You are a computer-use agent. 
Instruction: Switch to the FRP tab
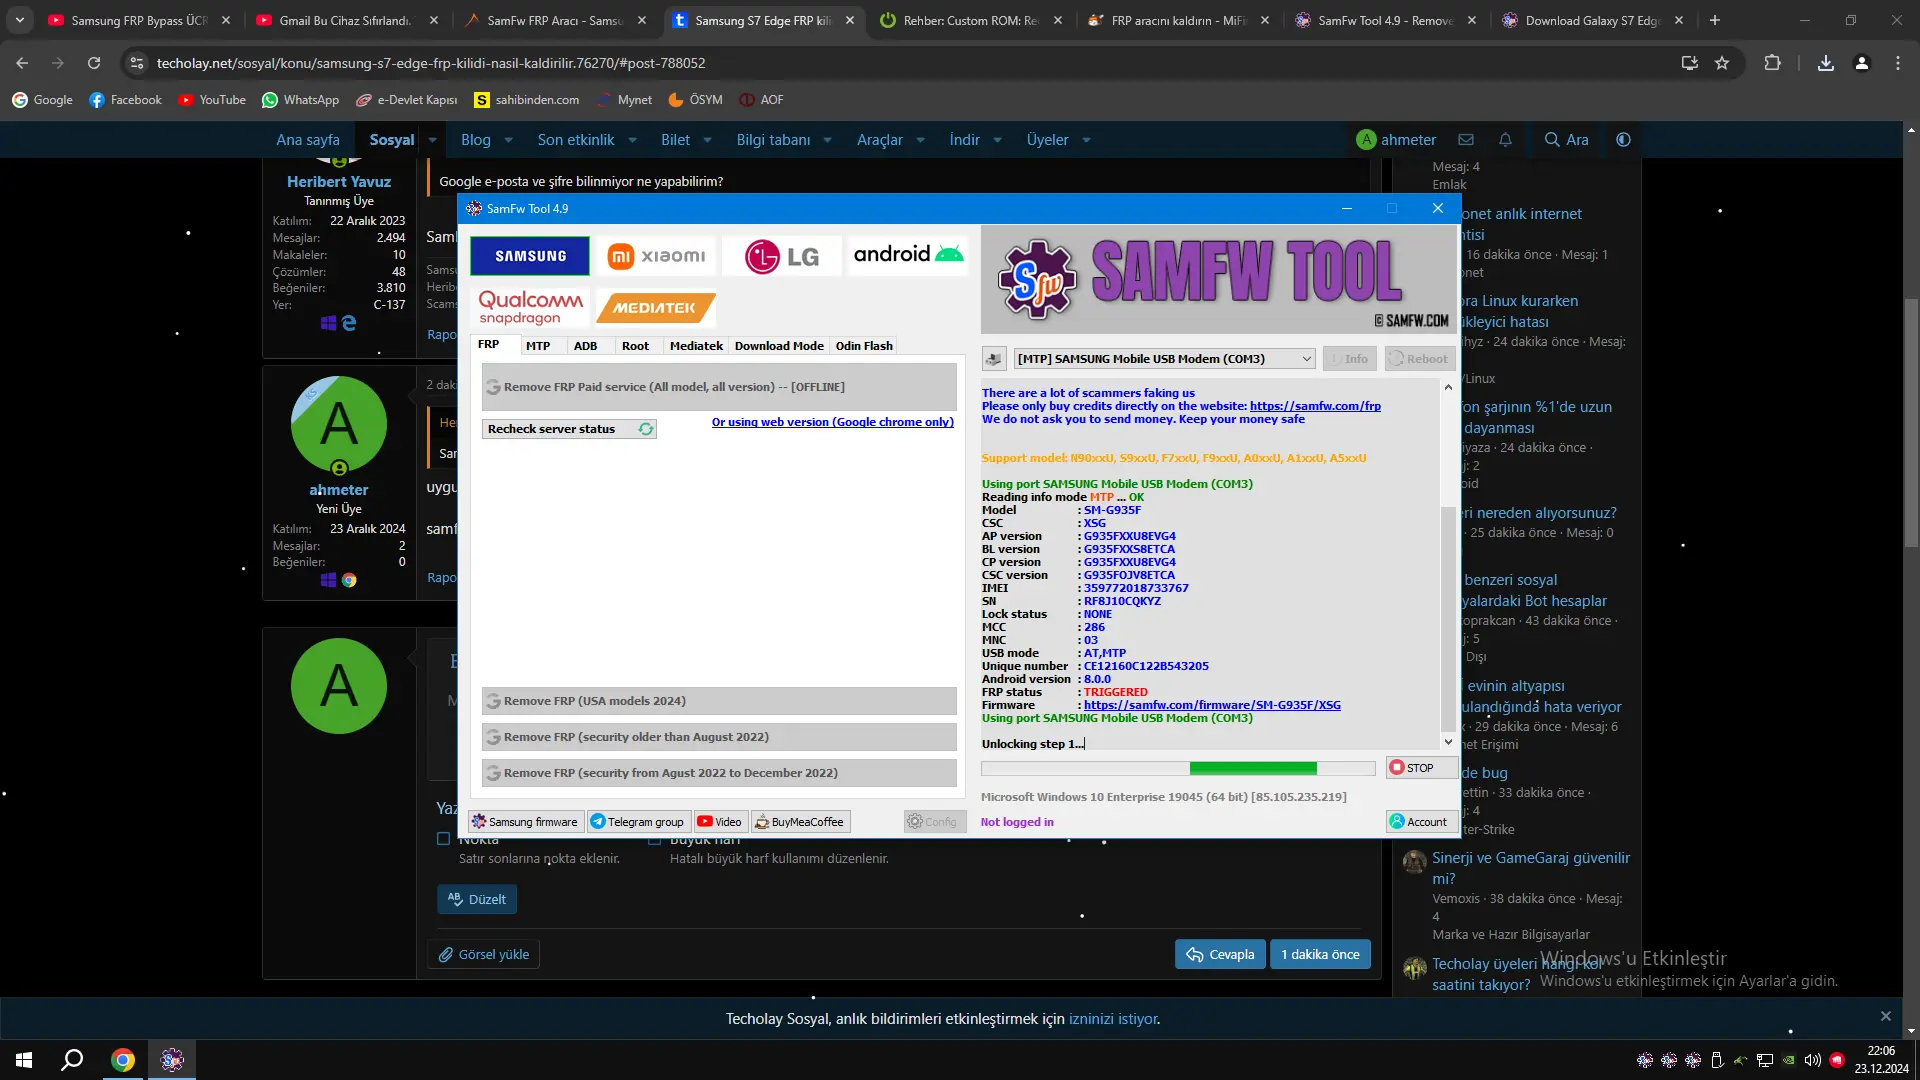(488, 345)
